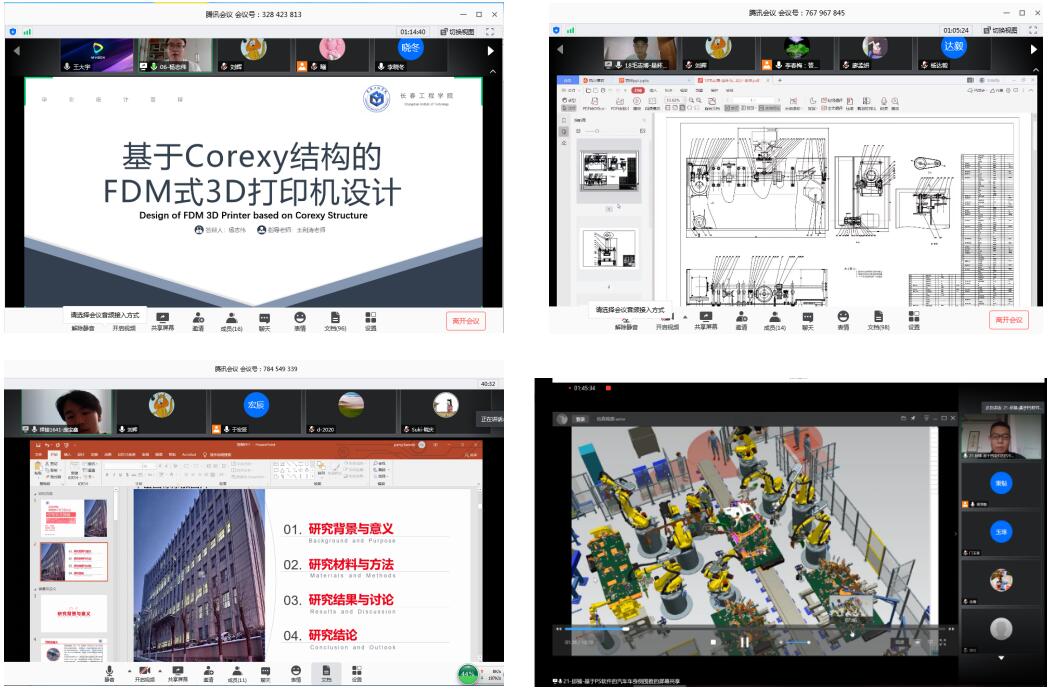1049x690 pixels.
Task: Leave meeting 328 423 813
Action: coord(466,320)
